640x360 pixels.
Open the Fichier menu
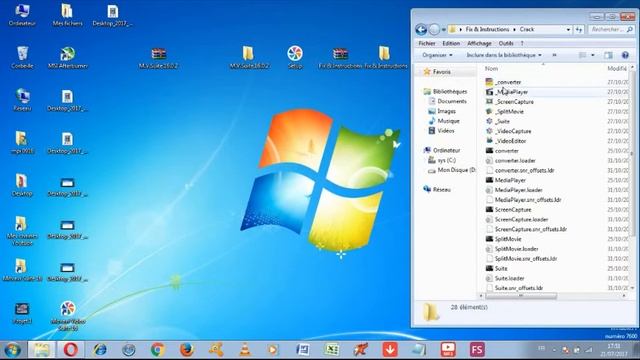(427, 43)
